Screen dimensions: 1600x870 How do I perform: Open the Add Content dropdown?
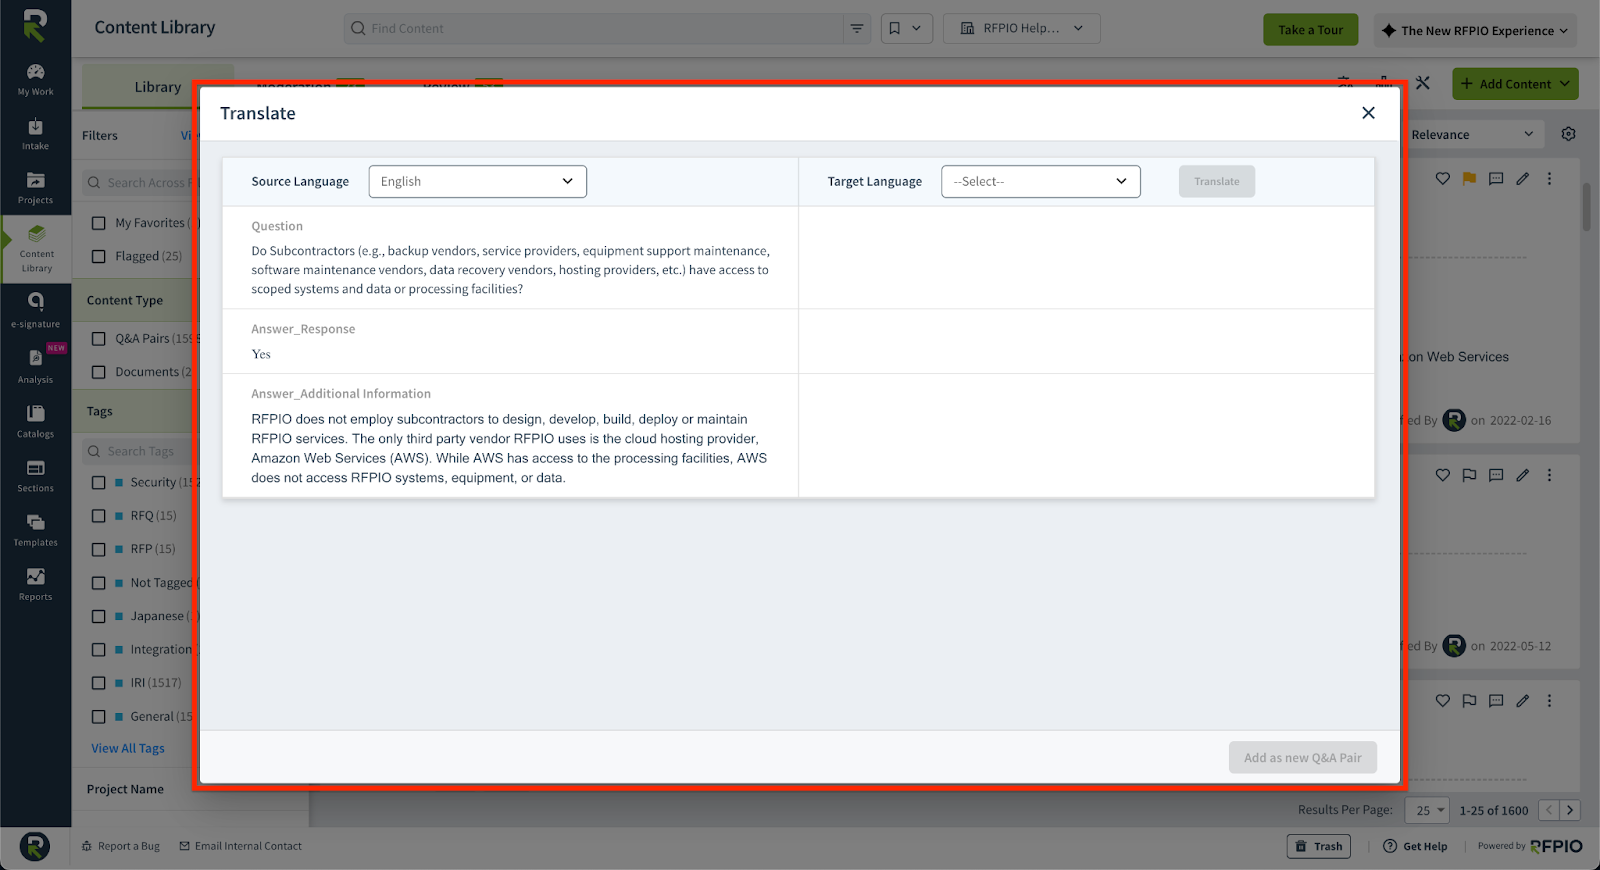click(x=1515, y=84)
